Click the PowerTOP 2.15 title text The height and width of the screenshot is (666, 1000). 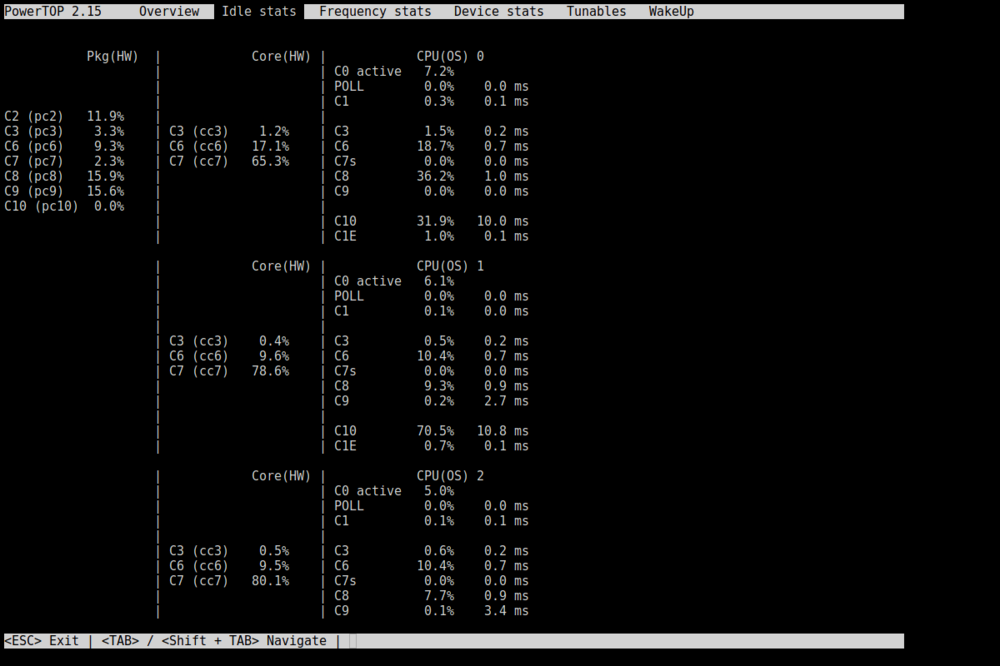[53, 11]
